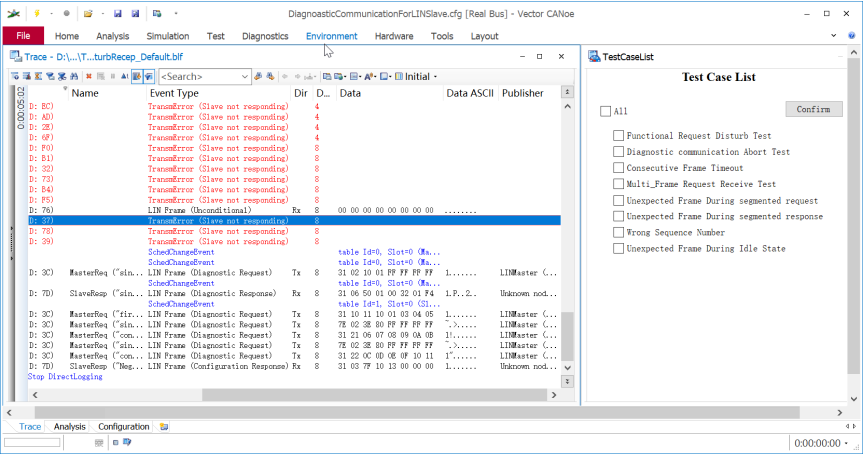
Task: Click the find next icon right of Search box
Action: (270, 77)
